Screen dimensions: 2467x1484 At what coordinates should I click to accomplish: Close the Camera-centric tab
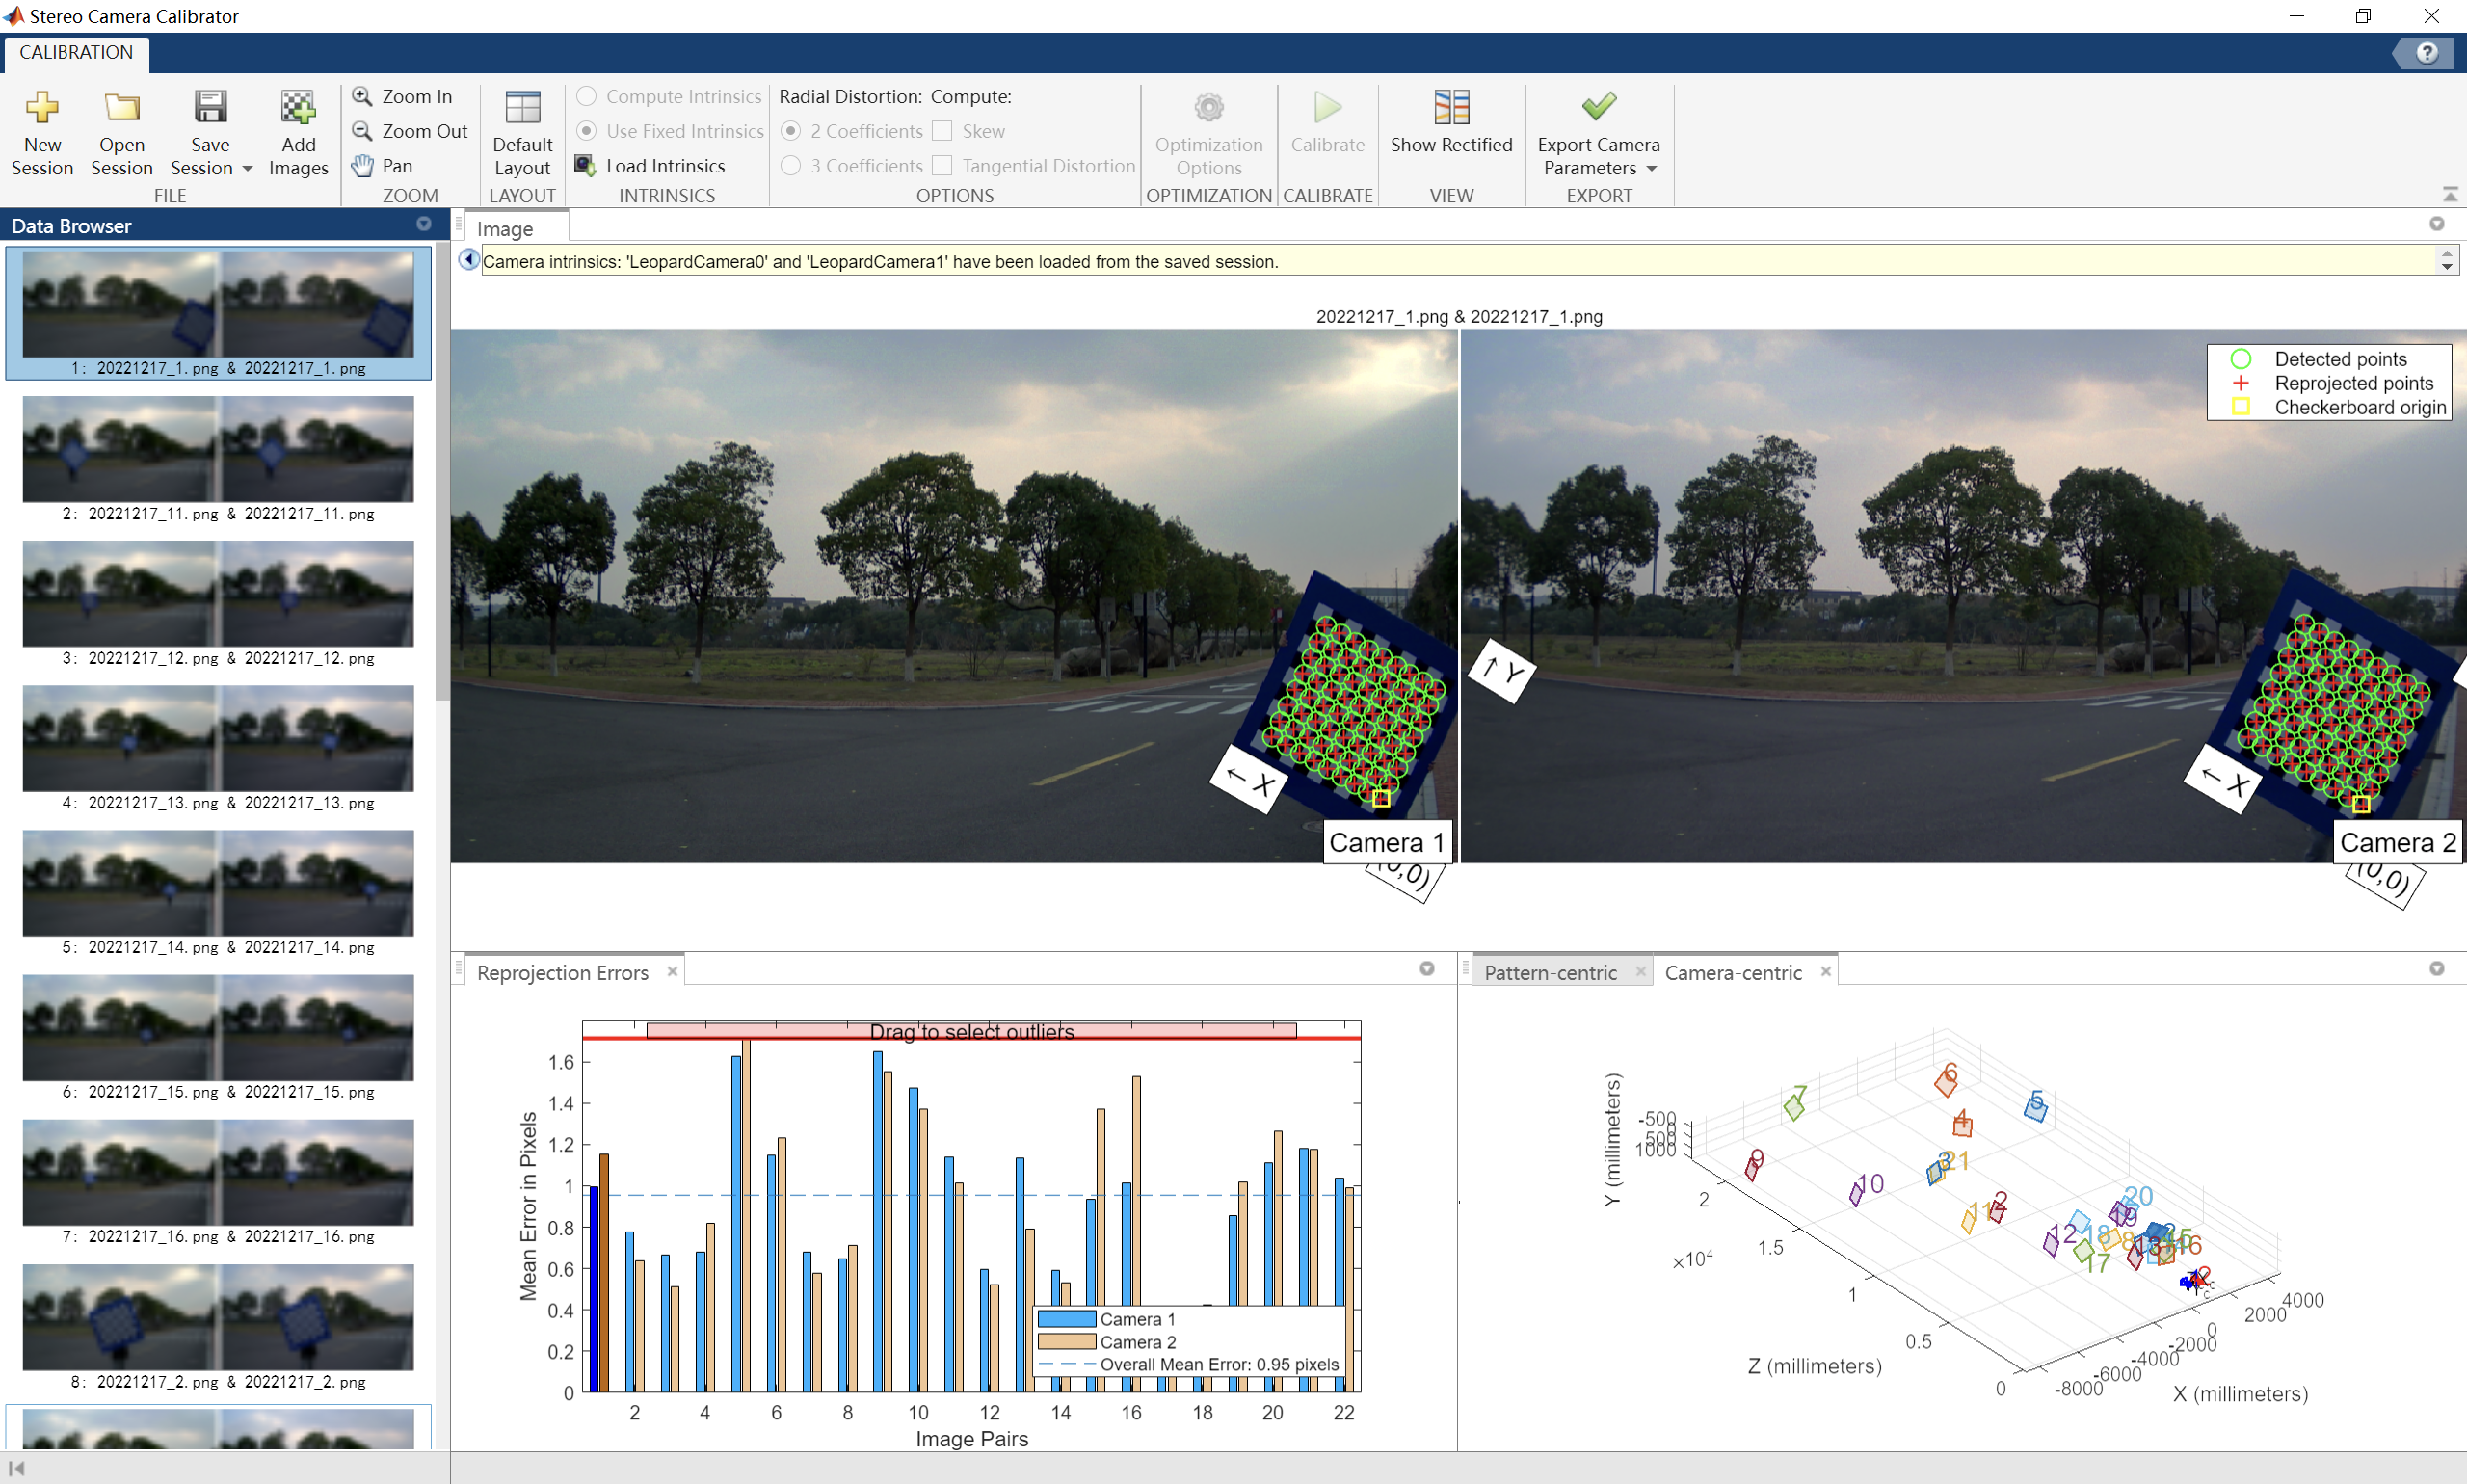pyautogui.click(x=1826, y=972)
